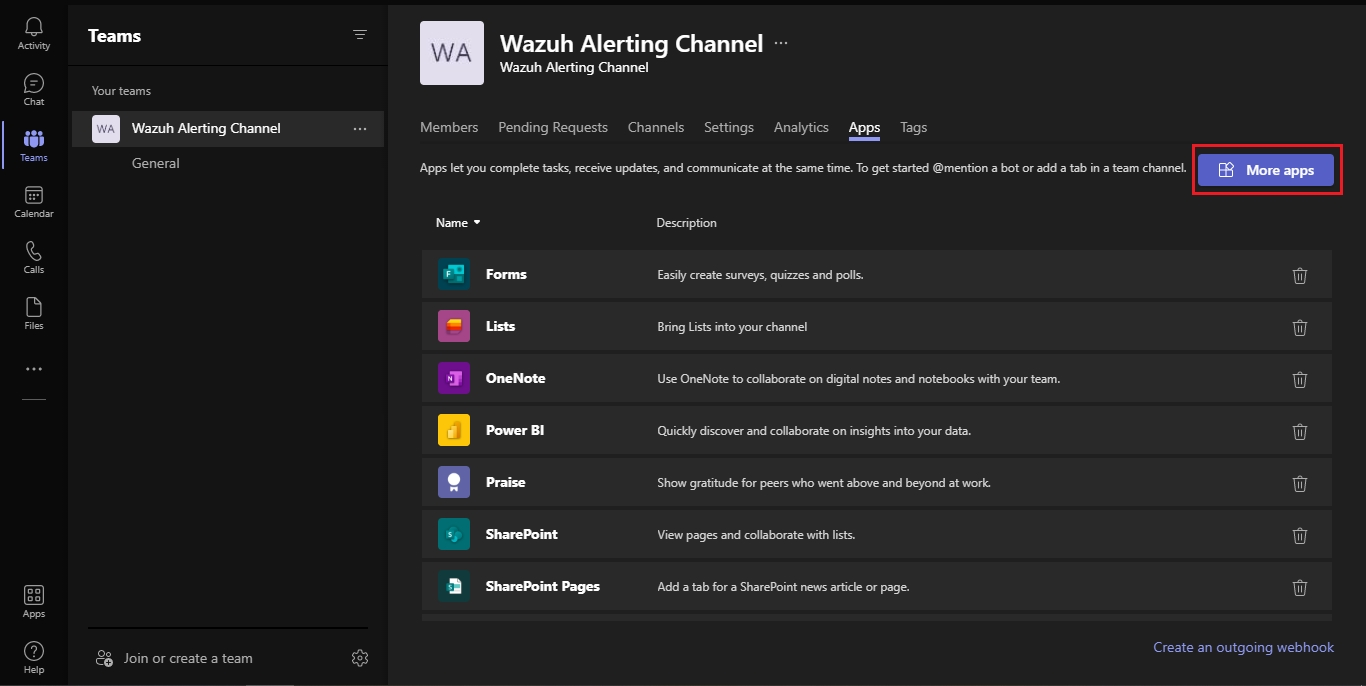Viewport: 1366px width, 686px height.
Task: Switch to the Settings tab
Action: coord(729,127)
